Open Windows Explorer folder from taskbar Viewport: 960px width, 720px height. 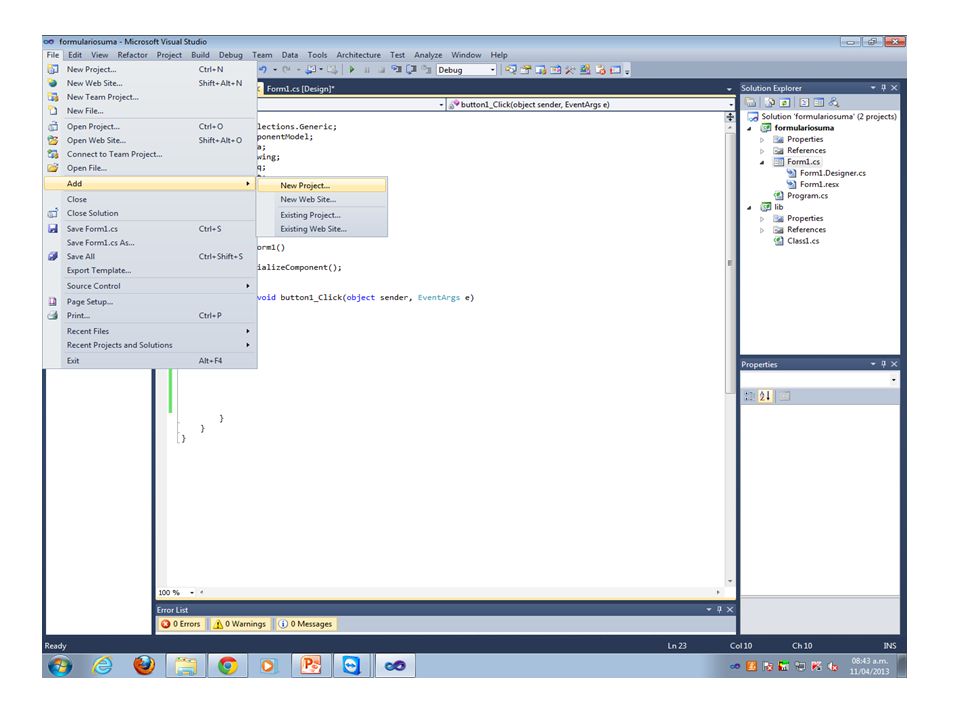186,666
